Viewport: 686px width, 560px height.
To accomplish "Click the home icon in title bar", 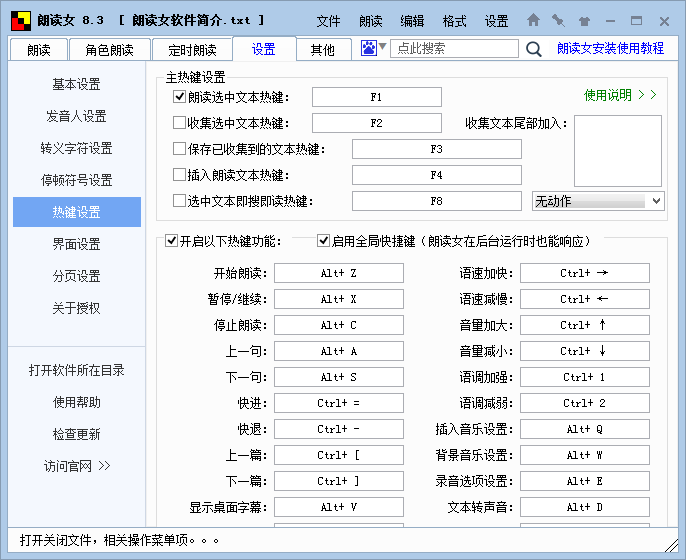I will click(x=533, y=20).
